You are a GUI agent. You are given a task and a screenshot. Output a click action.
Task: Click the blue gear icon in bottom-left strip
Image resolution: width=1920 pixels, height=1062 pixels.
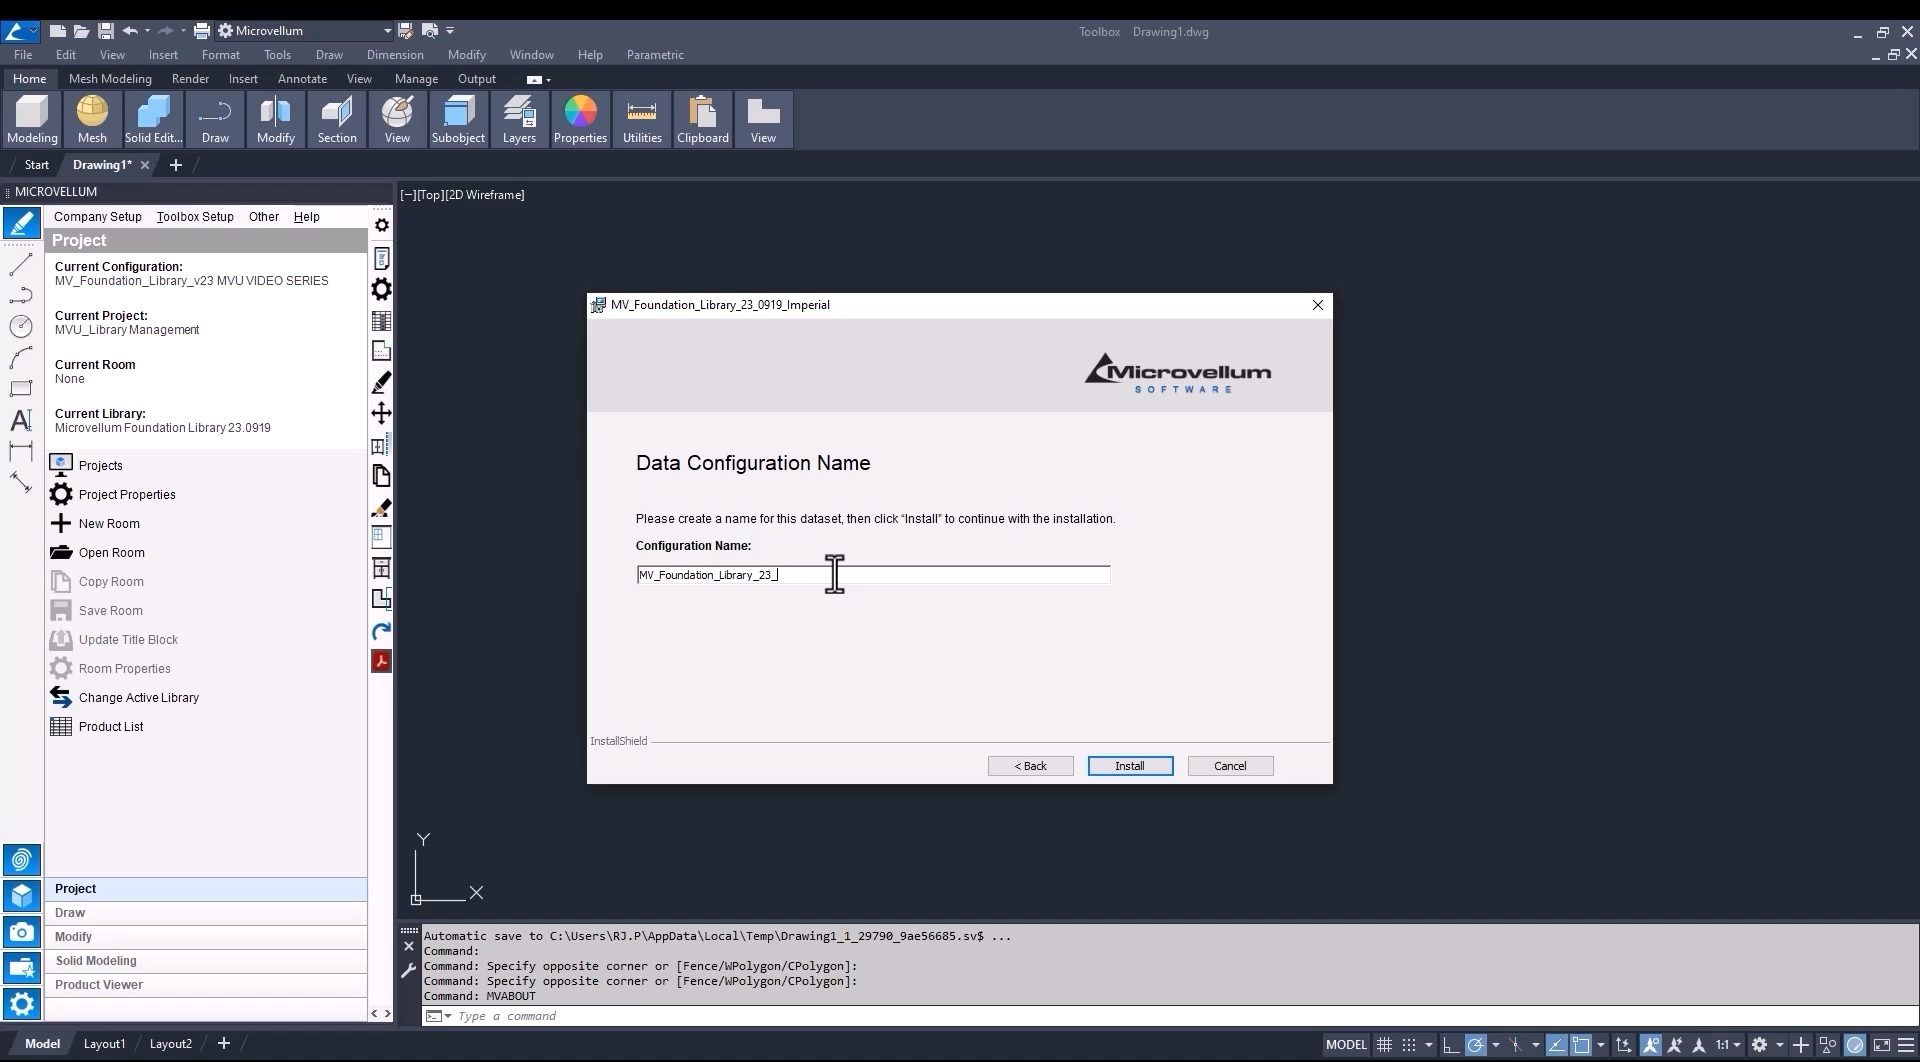pyautogui.click(x=21, y=1004)
